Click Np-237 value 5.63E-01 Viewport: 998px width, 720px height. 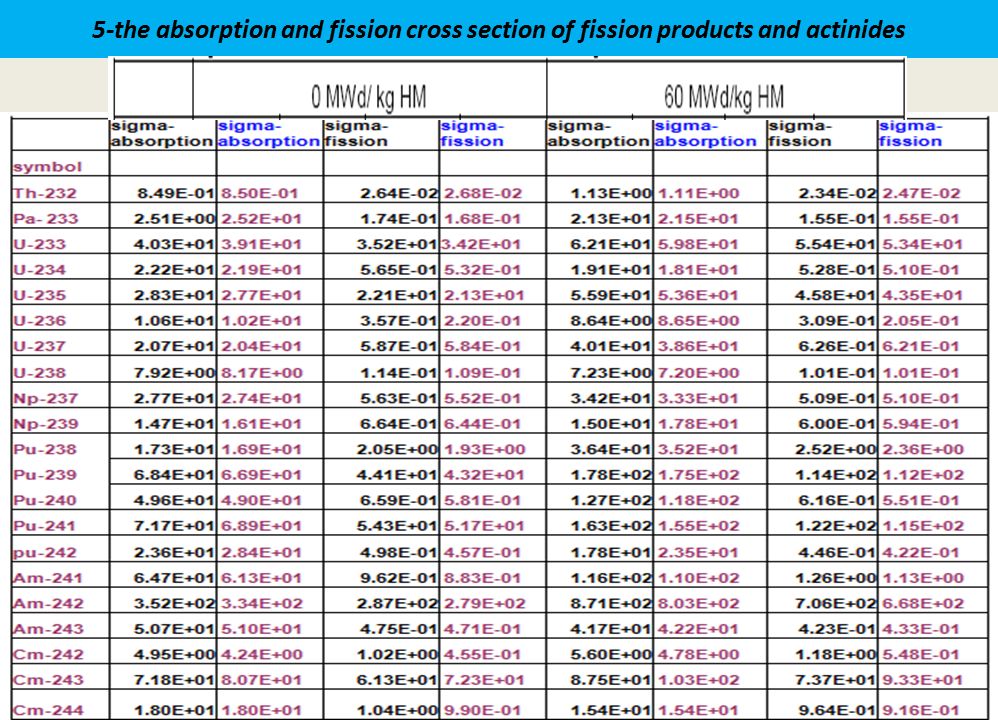398,399
